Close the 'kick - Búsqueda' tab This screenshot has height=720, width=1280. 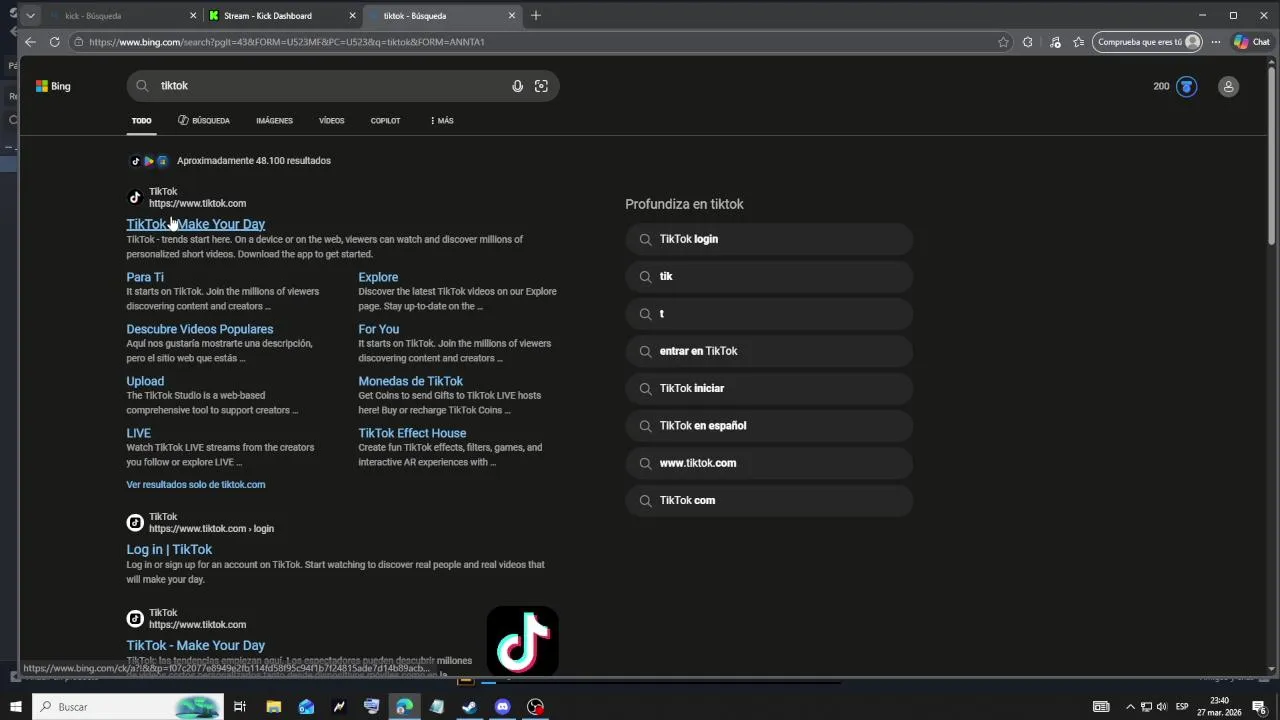(193, 16)
